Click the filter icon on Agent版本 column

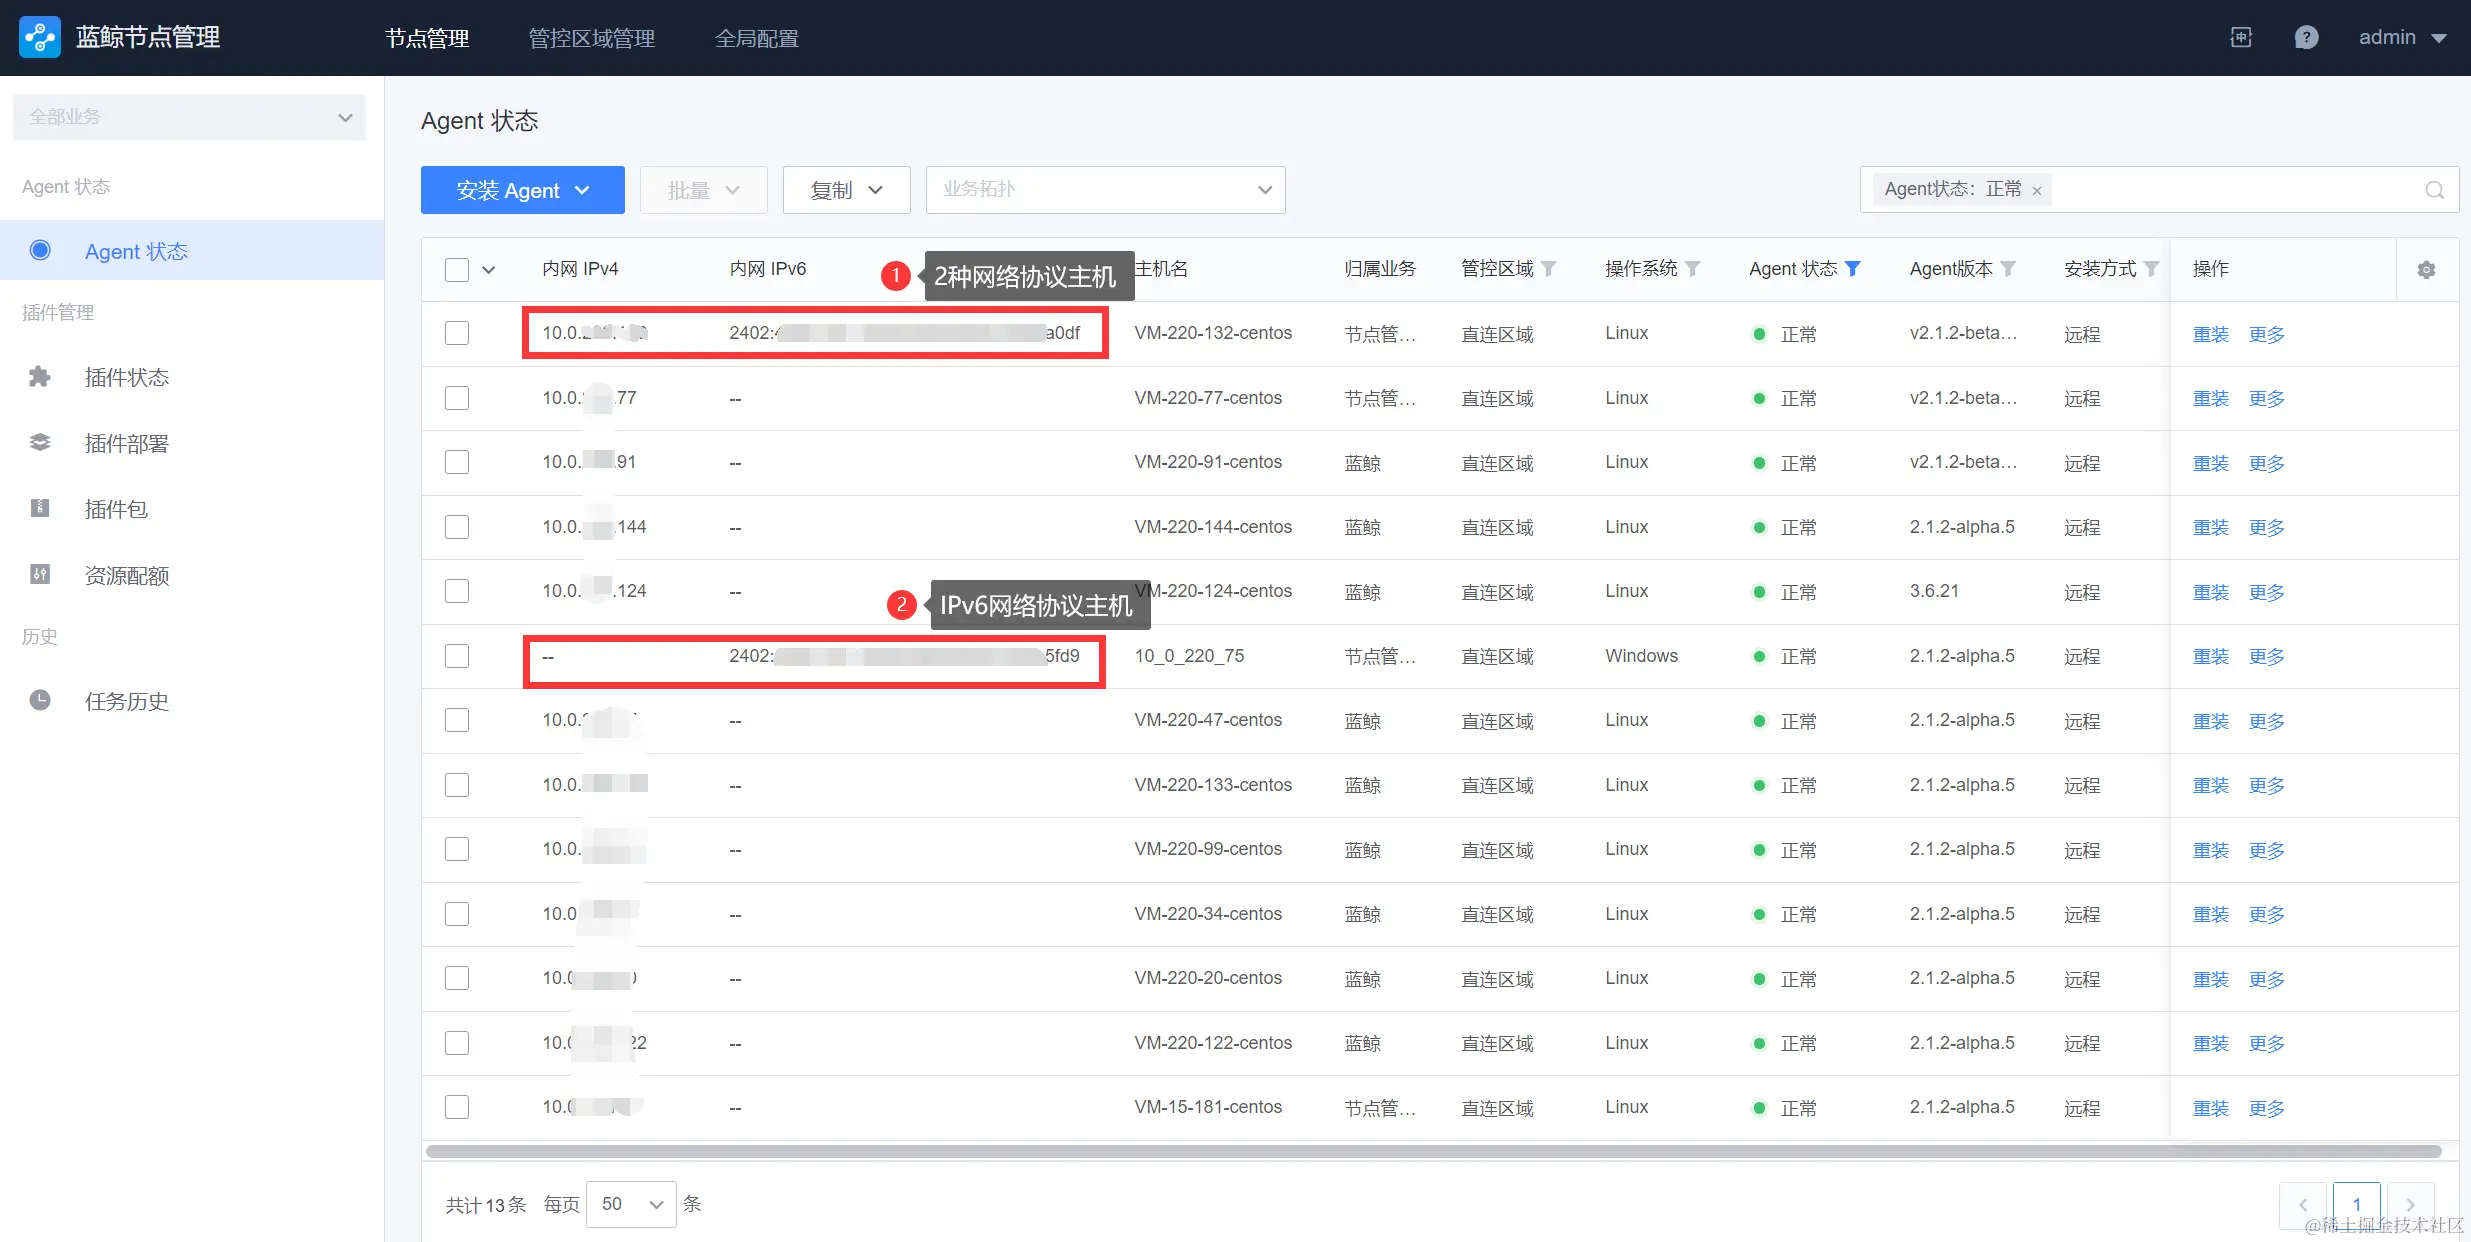[2008, 269]
